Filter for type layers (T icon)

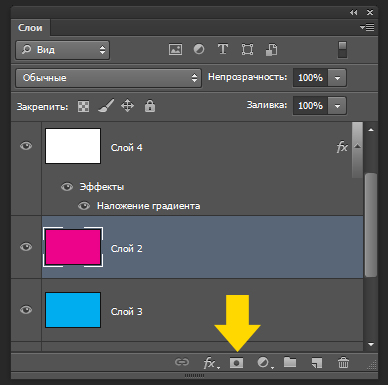(223, 49)
